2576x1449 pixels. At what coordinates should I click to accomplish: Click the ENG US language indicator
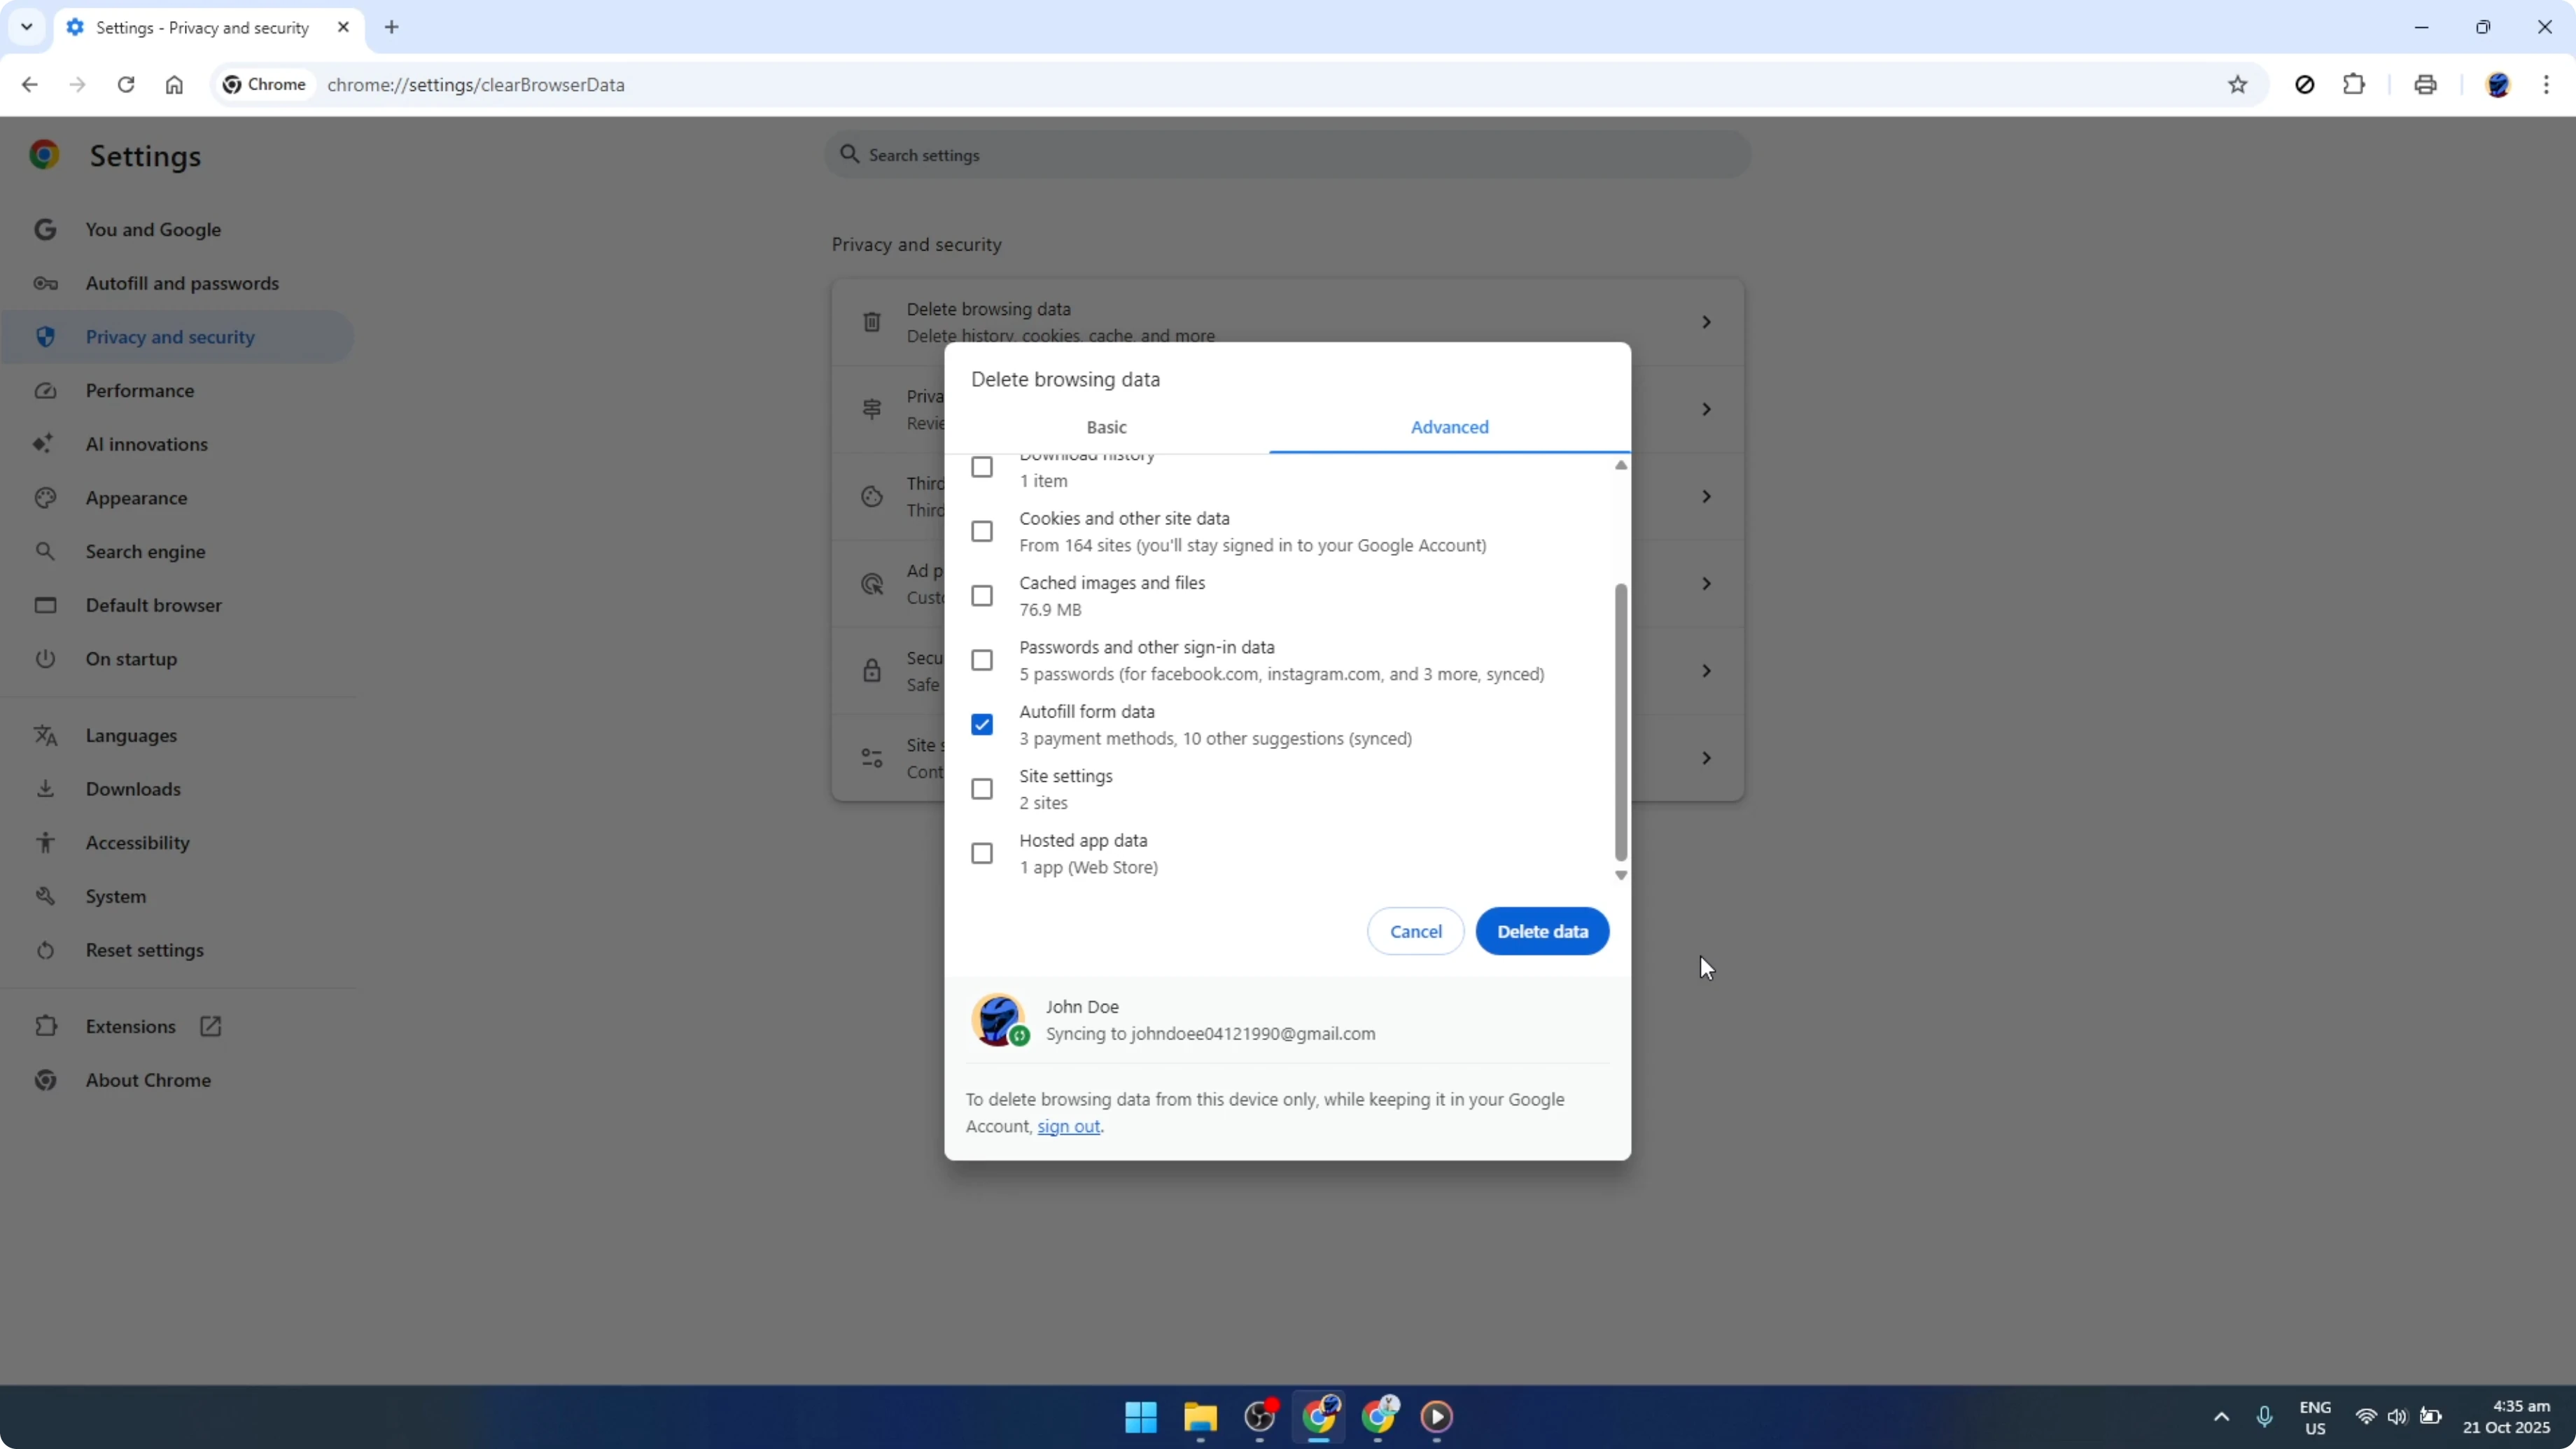click(2315, 1418)
